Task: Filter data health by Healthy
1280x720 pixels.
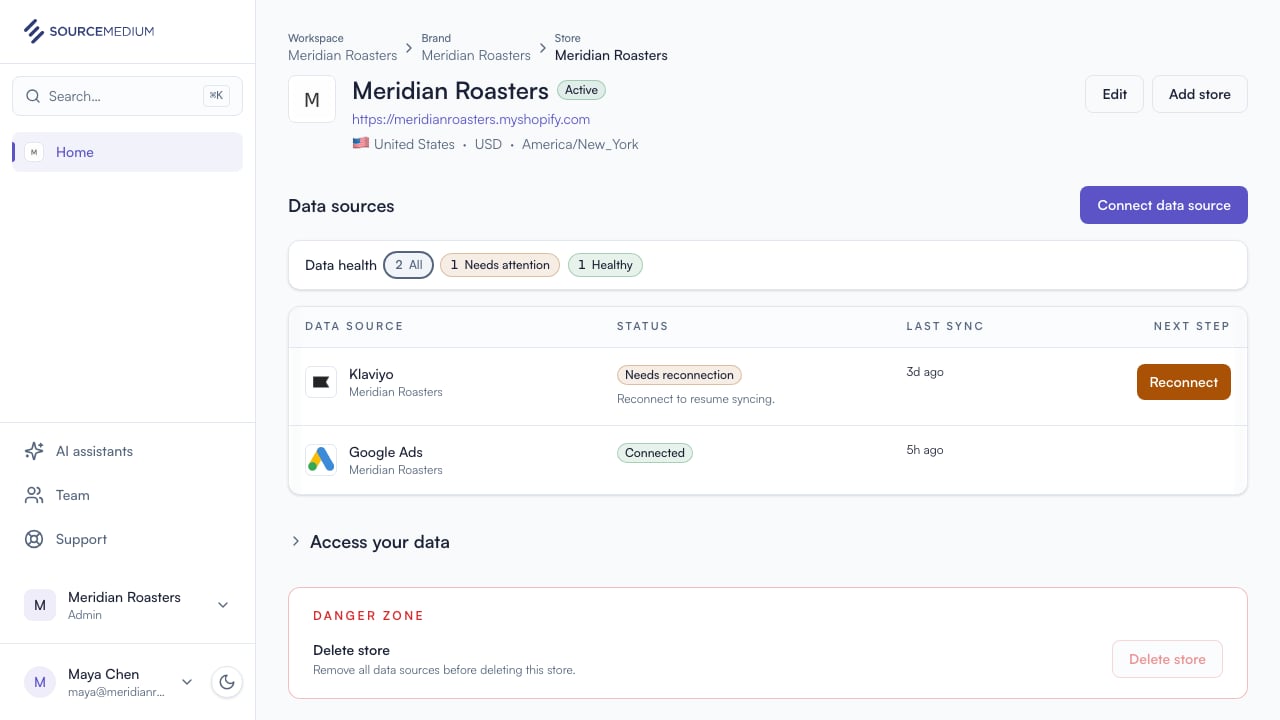Action: (605, 265)
